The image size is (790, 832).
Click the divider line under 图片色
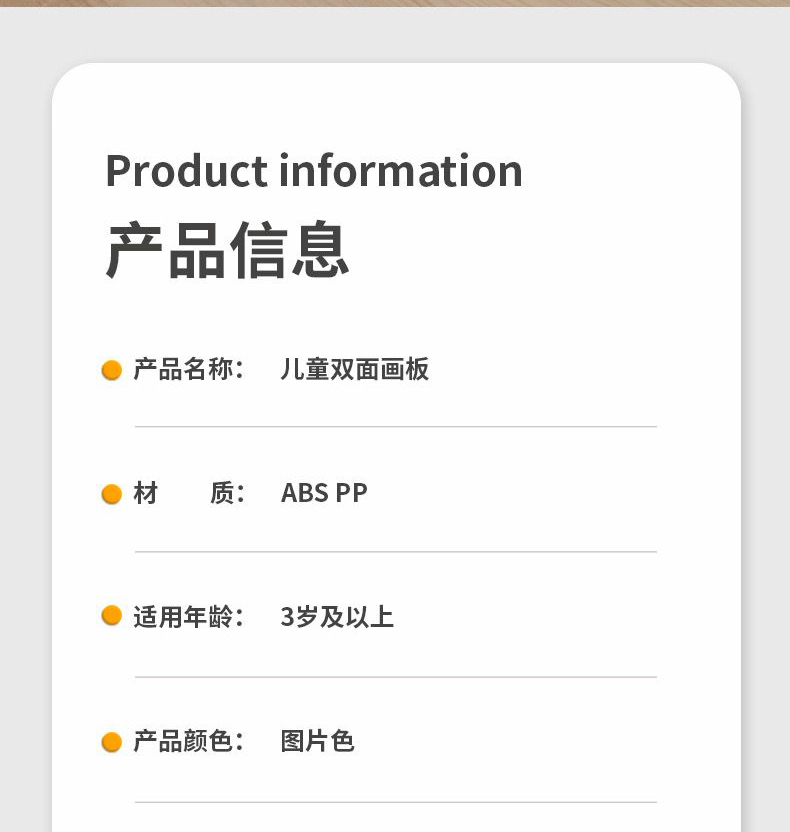[396, 802]
